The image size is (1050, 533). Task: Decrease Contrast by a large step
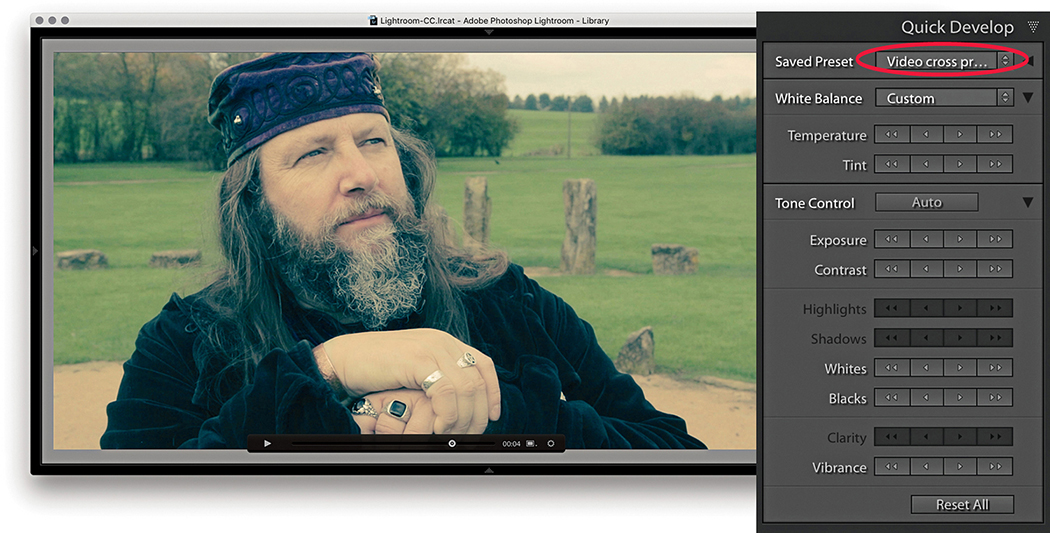pyautogui.click(x=892, y=270)
